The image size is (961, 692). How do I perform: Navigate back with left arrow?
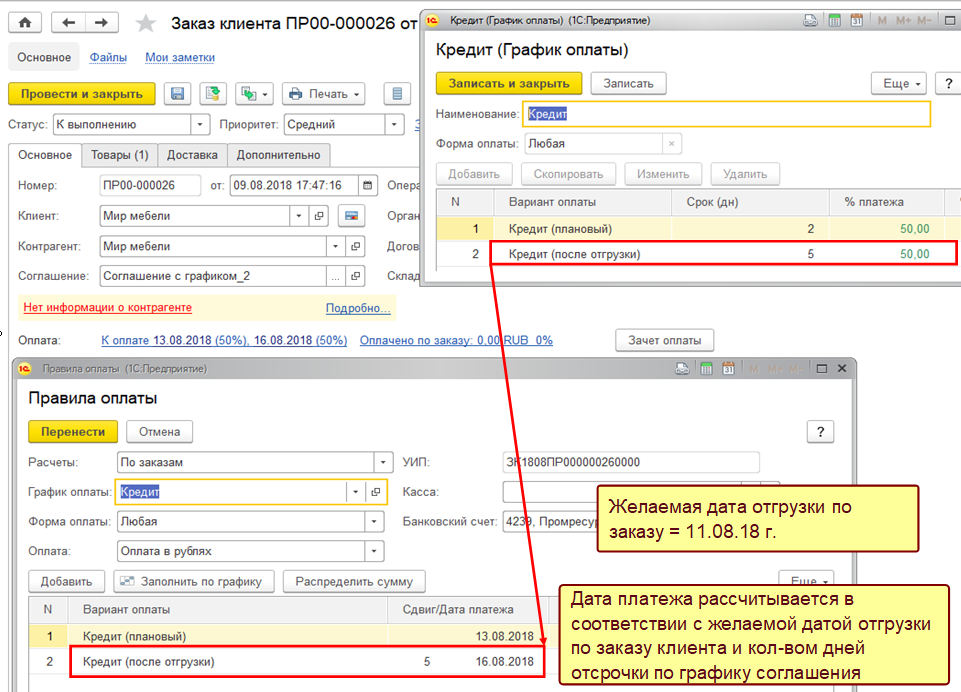[68, 23]
